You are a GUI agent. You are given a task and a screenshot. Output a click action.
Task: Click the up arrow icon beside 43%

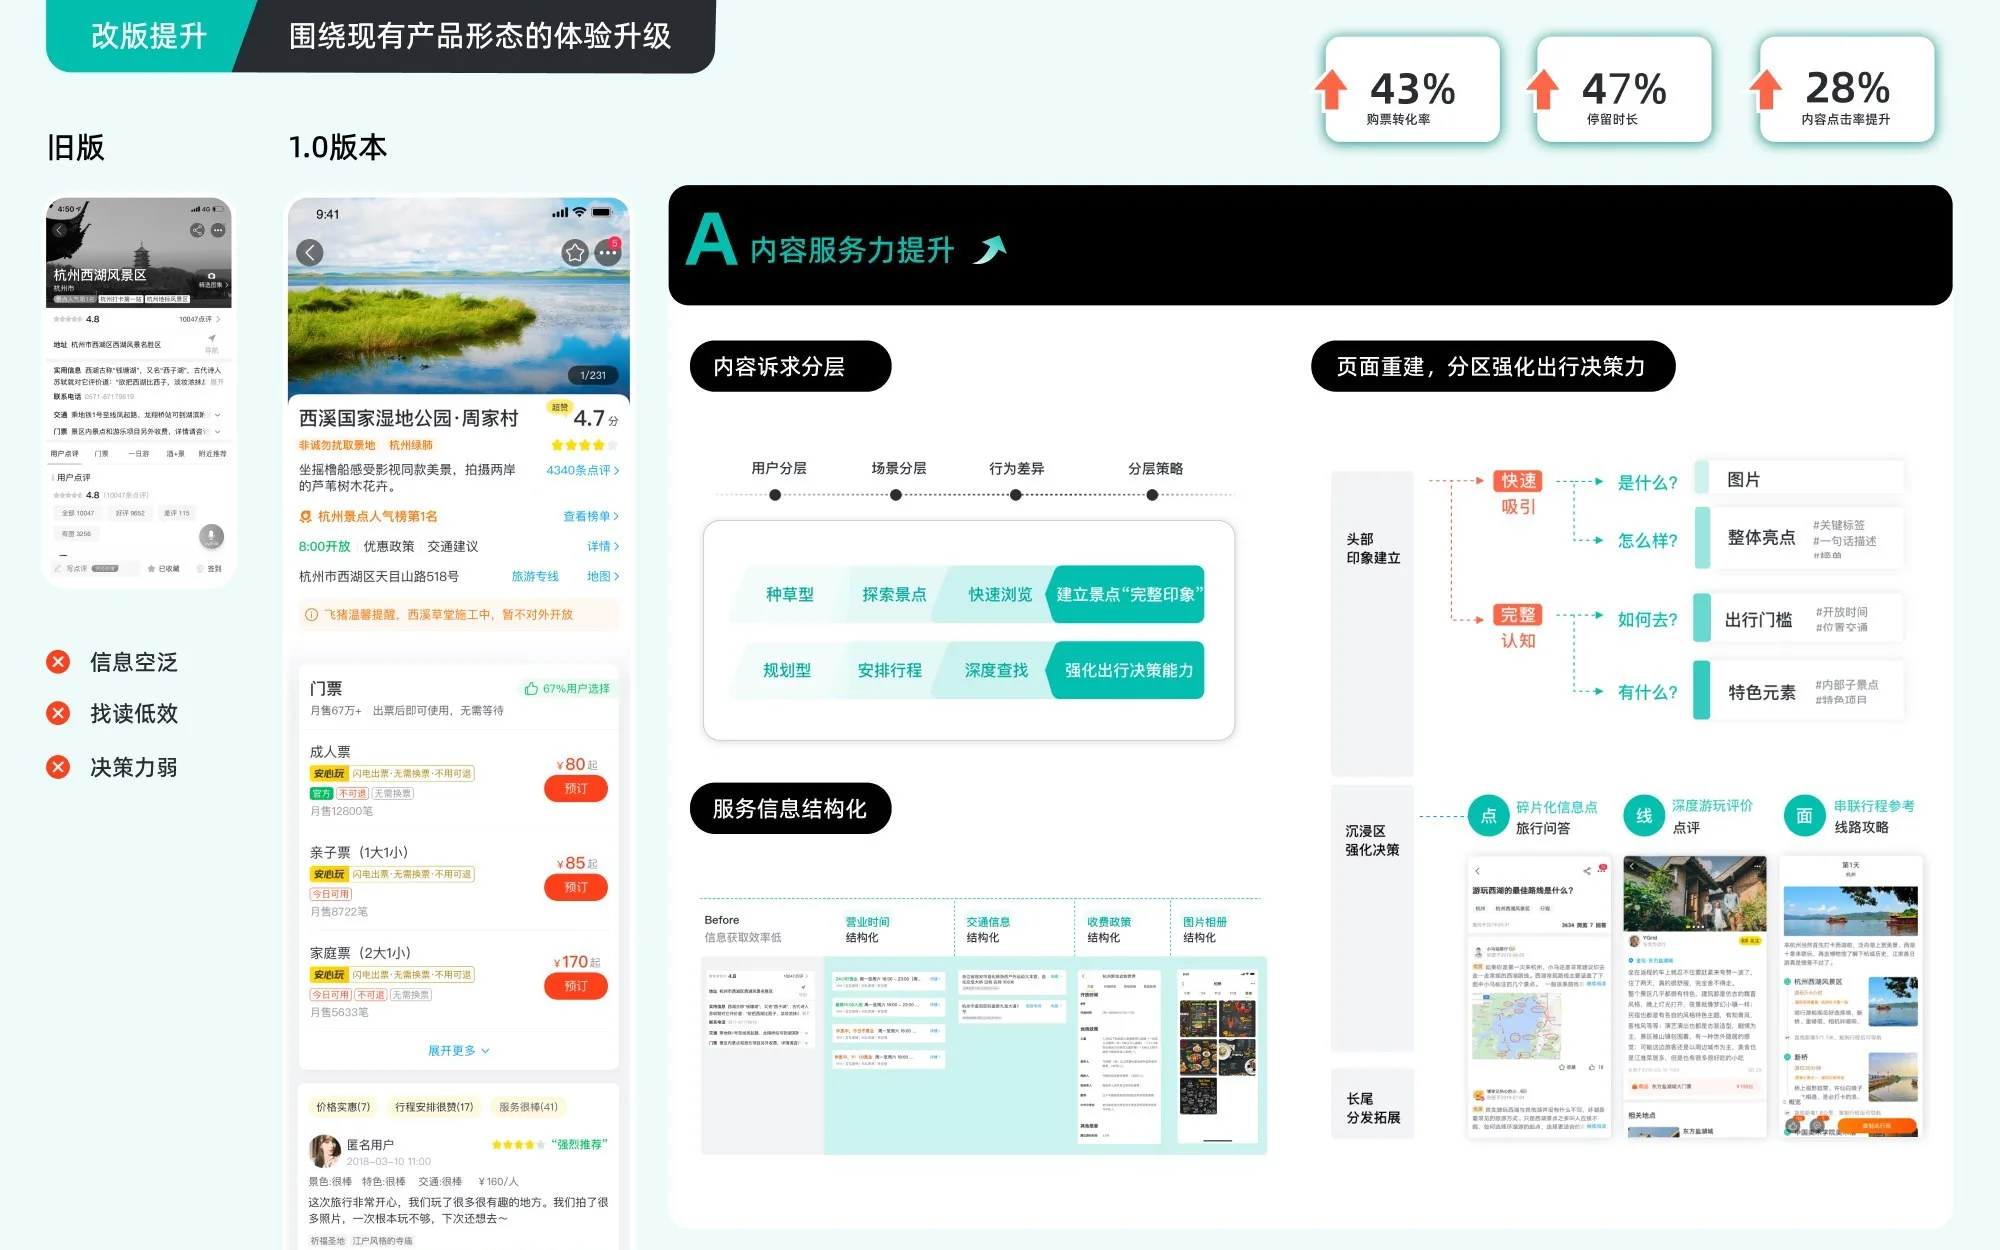pos(1331,89)
